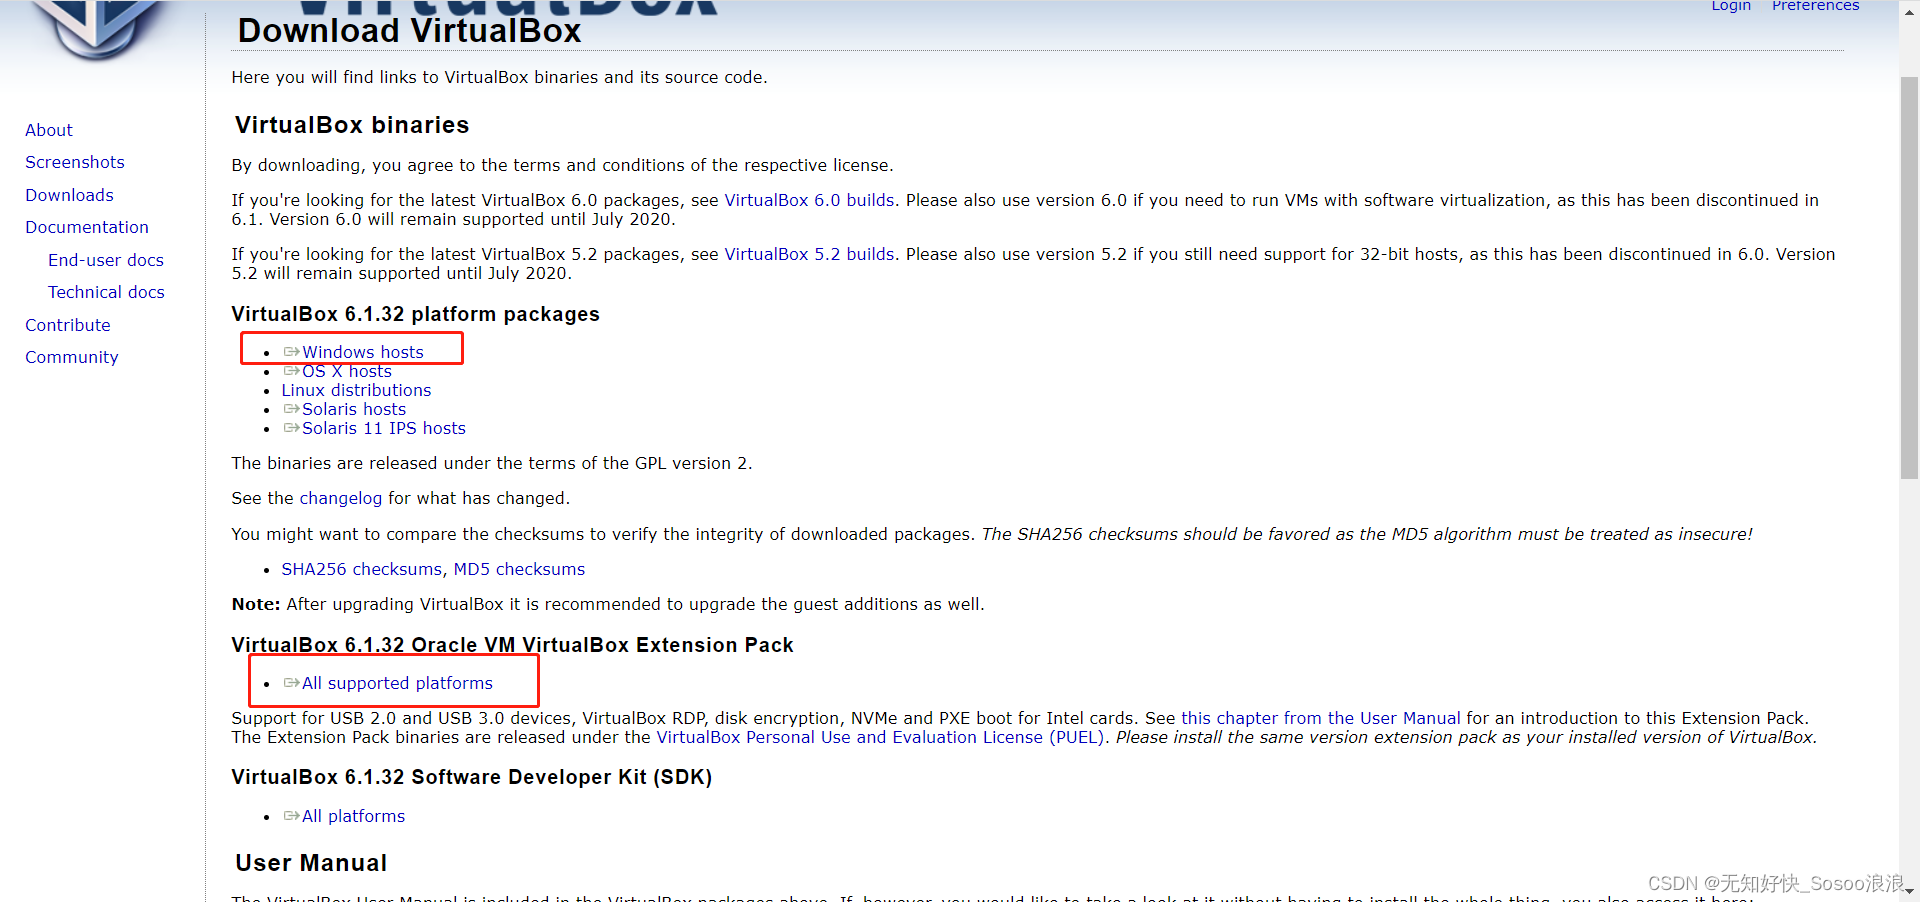The width and height of the screenshot is (1920, 902).
Task: Open VirtualBox 5.2 builds link
Action: [809, 254]
